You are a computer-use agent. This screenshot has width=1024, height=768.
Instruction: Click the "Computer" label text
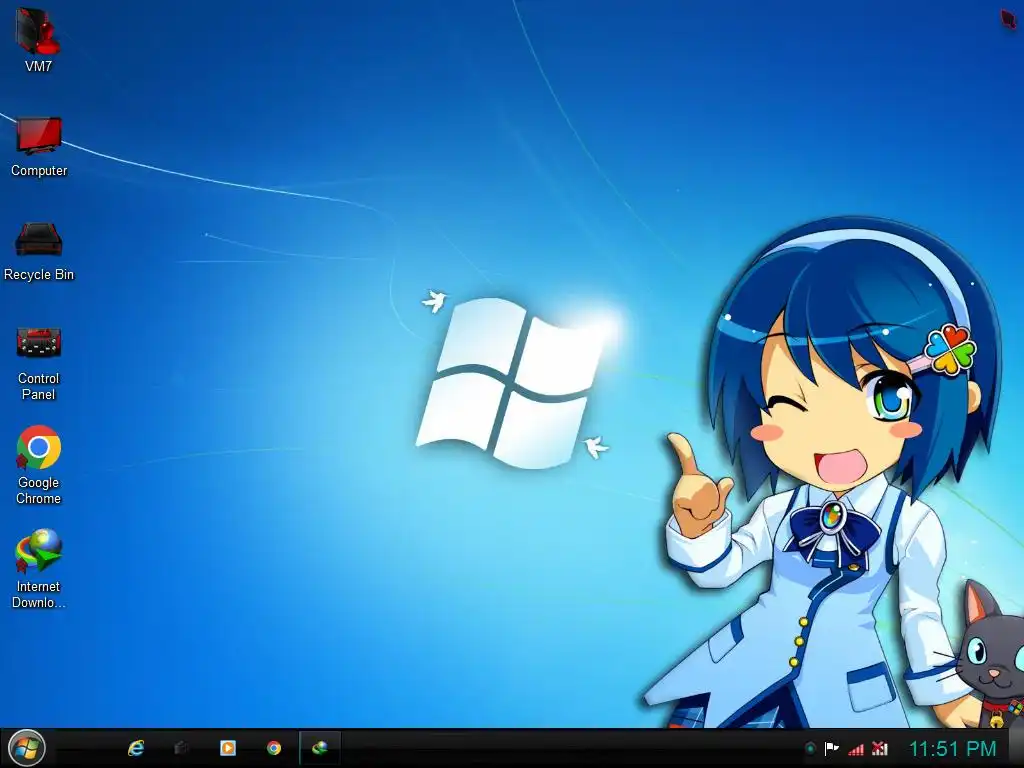(x=39, y=170)
